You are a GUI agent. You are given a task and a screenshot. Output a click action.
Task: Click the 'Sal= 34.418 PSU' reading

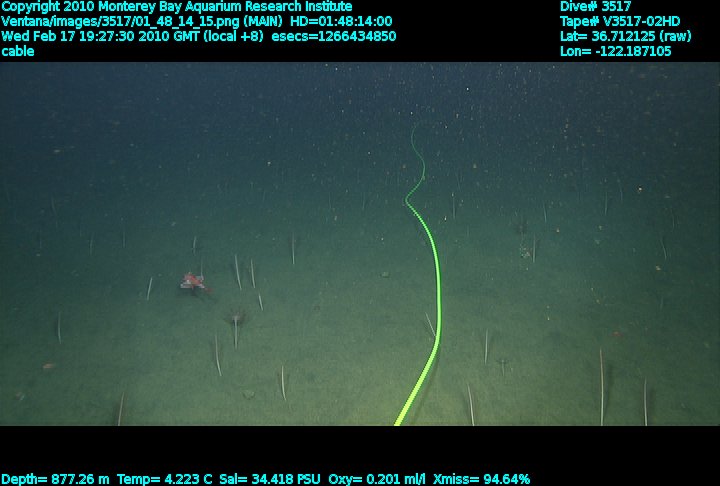[270, 480]
